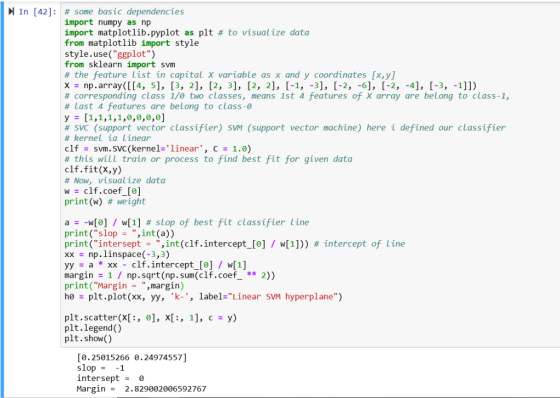Click the output weights [0.25015266 0.24974557]
The image size is (560, 398).
(132, 357)
